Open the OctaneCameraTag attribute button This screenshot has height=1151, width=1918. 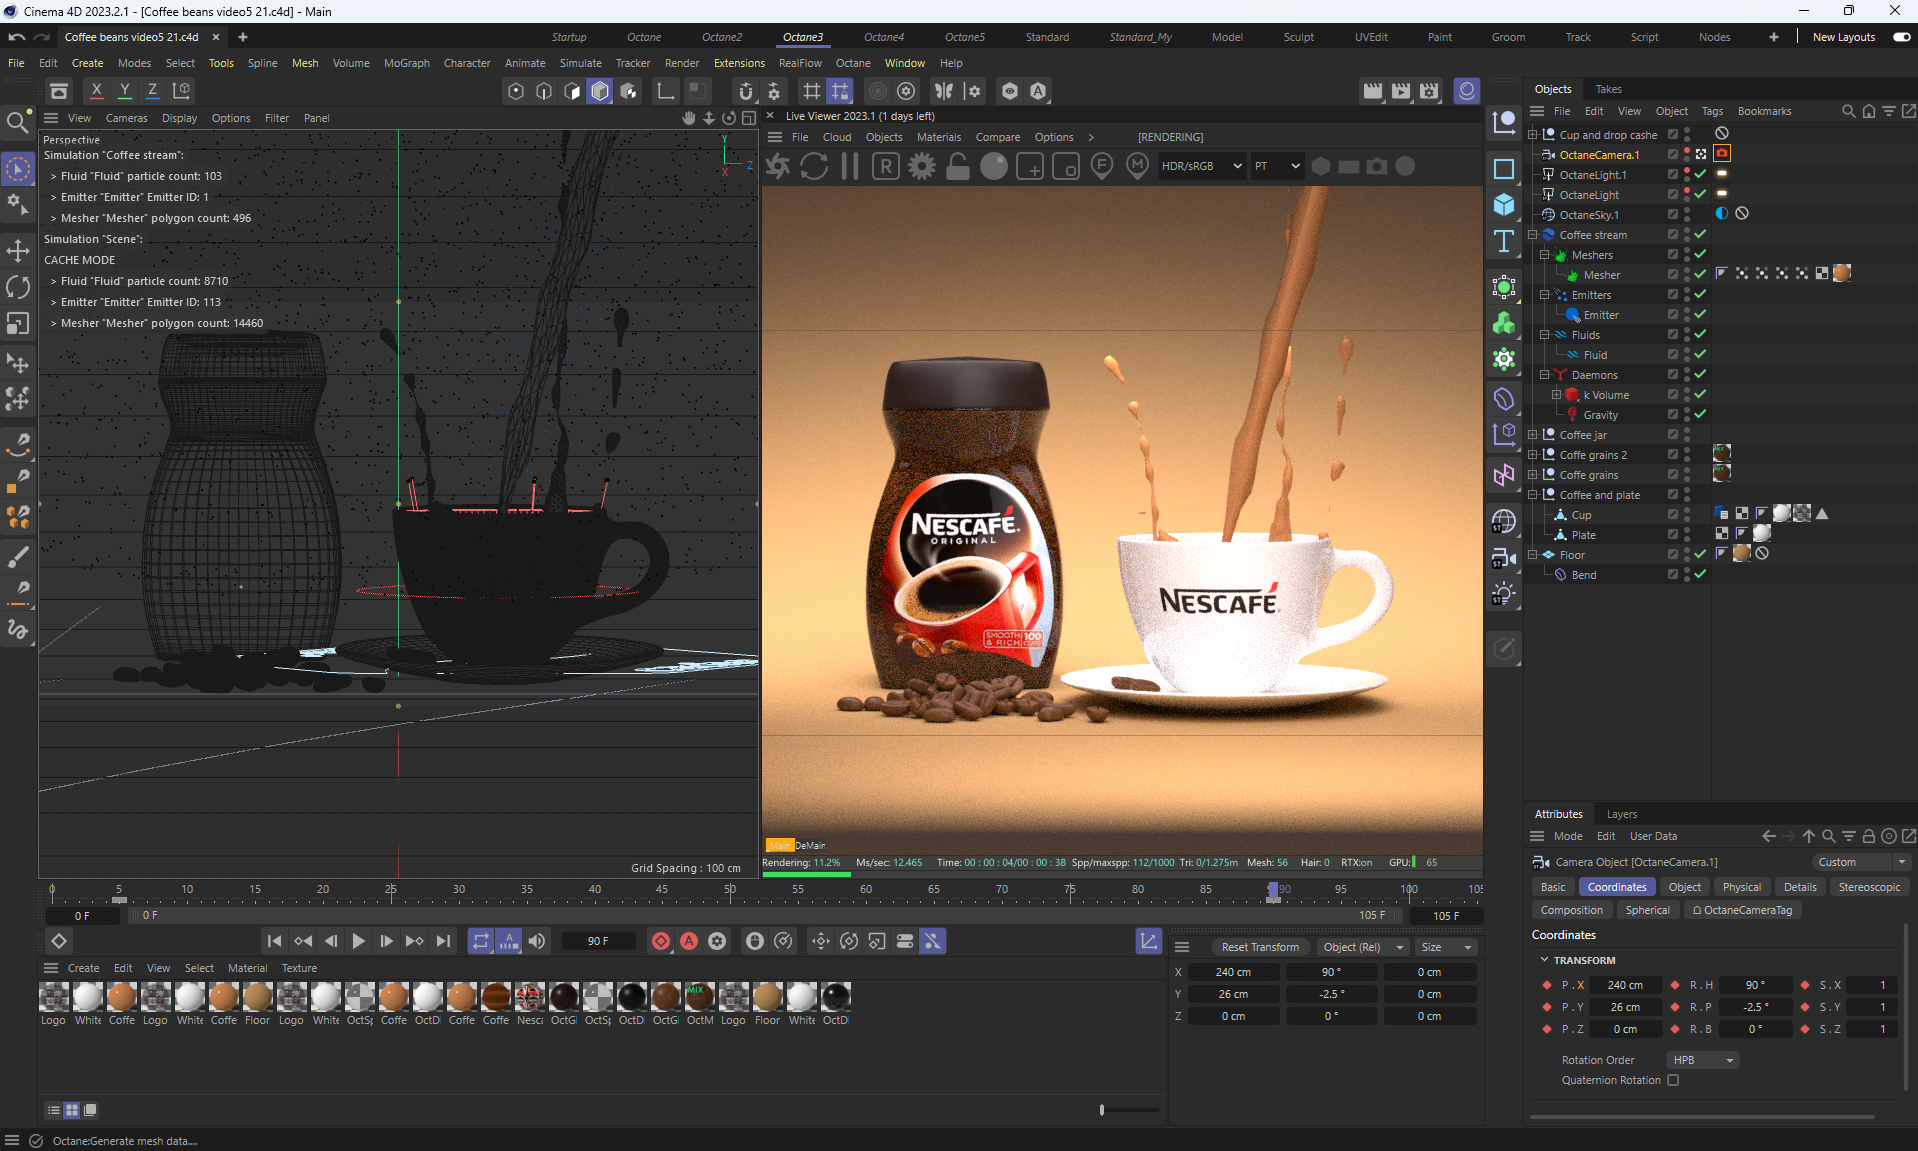point(1743,910)
